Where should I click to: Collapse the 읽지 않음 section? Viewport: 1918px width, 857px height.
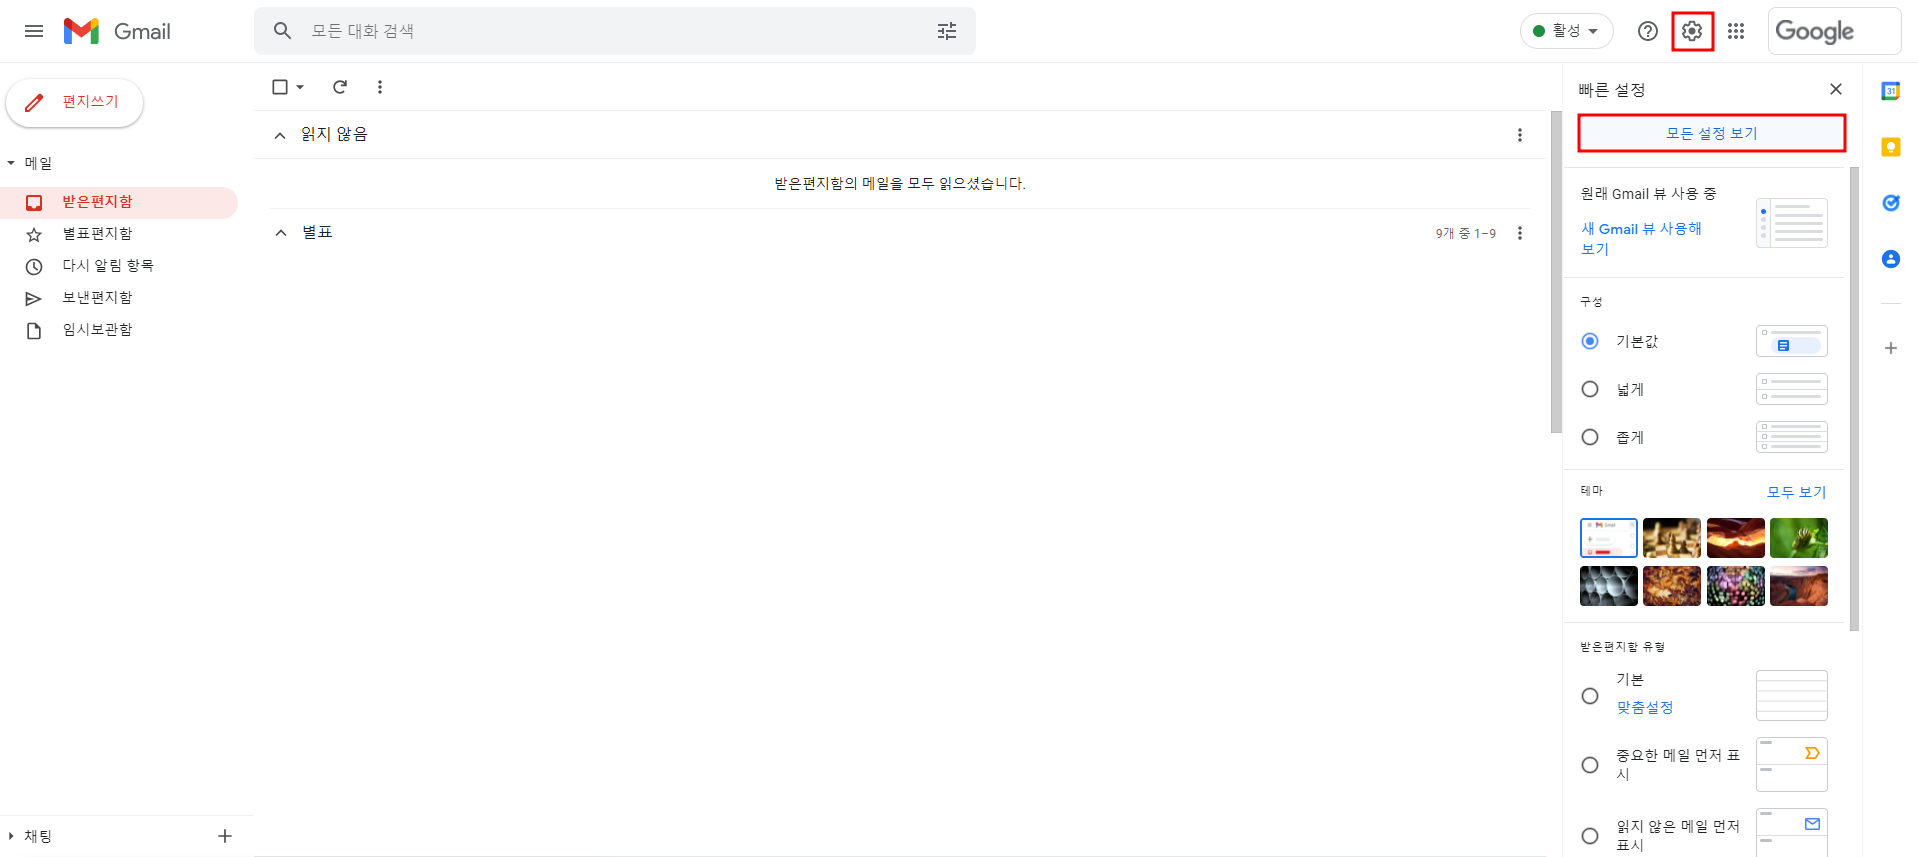[280, 135]
